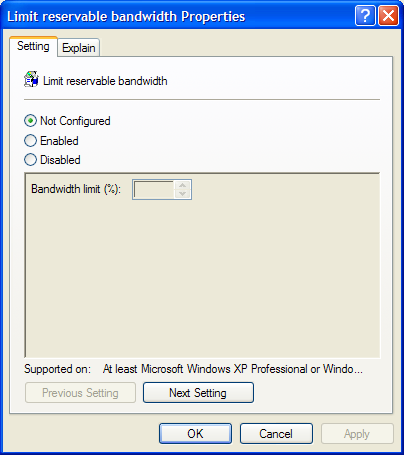Click the Help question mark button
This screenshot has height=455, width=404.
point(365,15)
